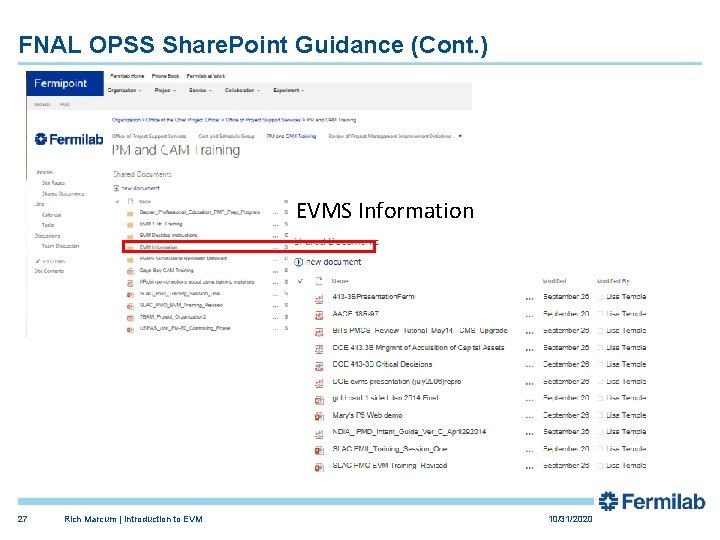Click the file type column icon in EVMS Information header
720x540 pixels.
tap(319, 281)
